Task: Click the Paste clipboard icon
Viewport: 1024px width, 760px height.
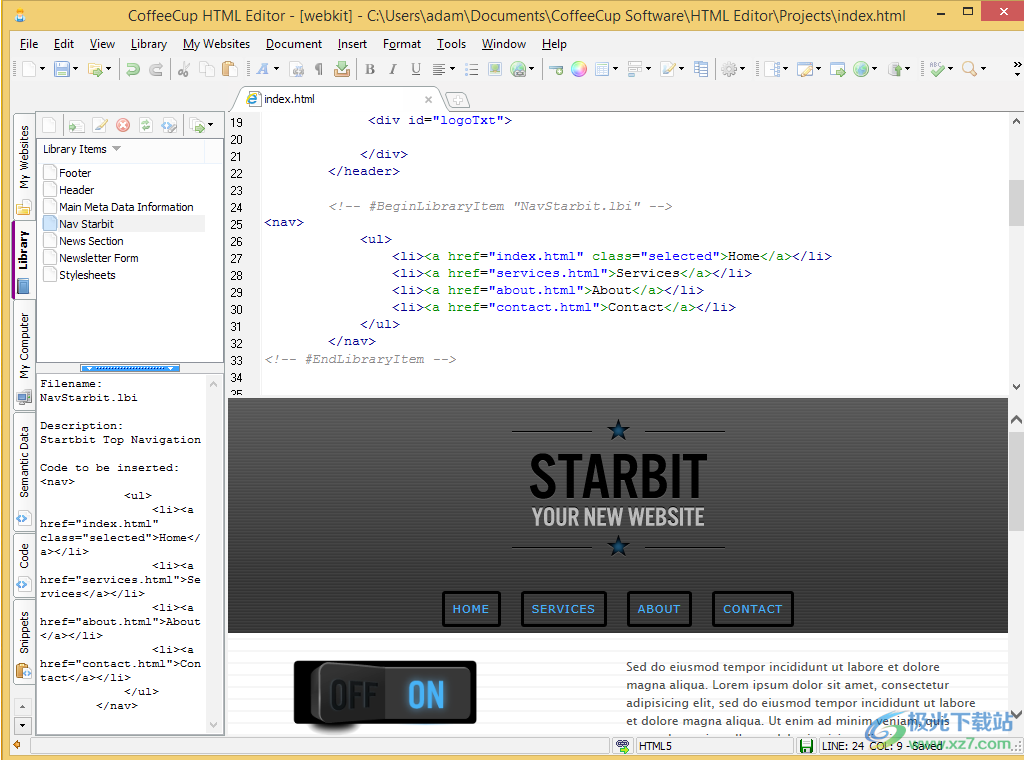Action: tap(229, 69)
